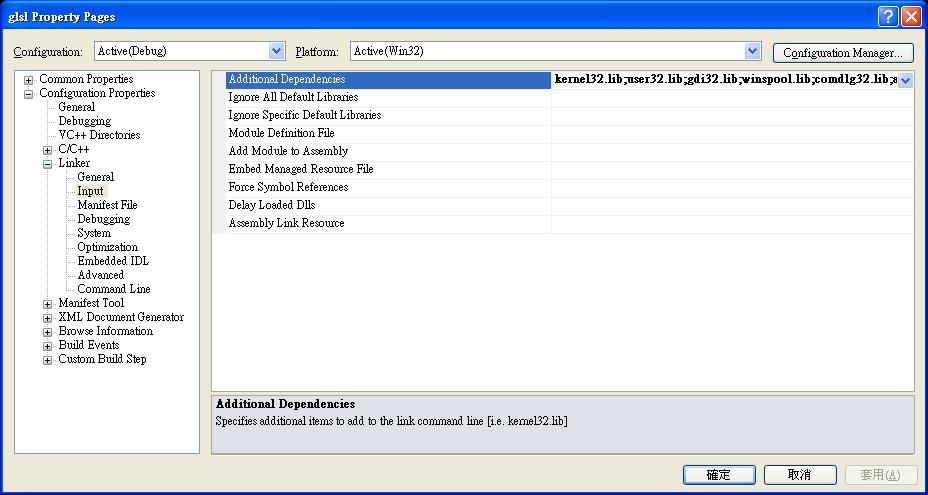Open the Platform dropdown
This screenshot has height=495, width=928.
(x=753, y=51)
